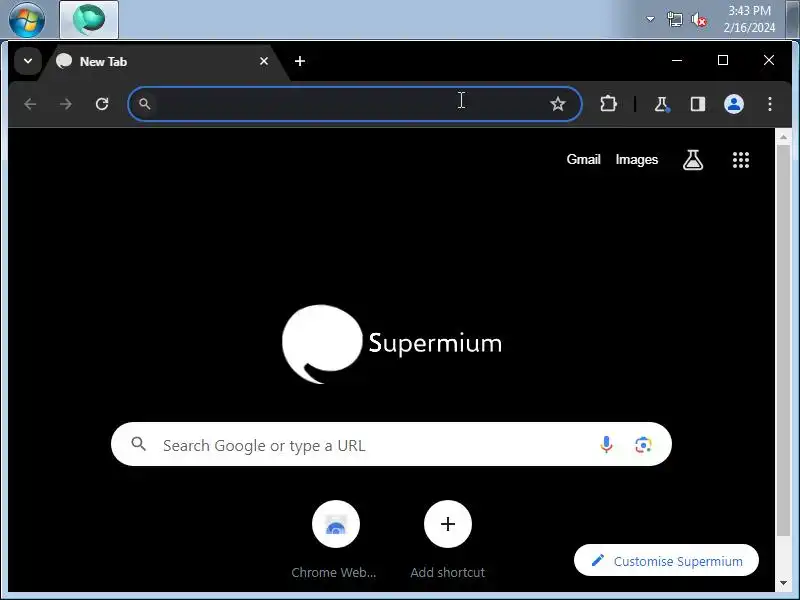Open the Windows Start menu orb

[27, 19]
